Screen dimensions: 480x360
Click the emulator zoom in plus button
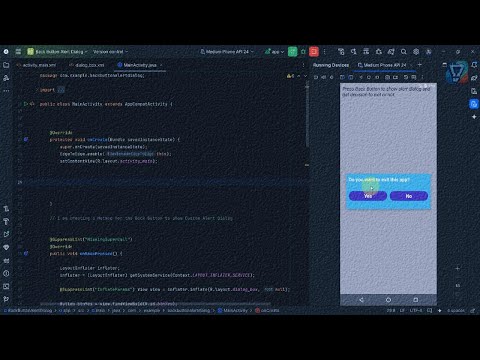coord(457,268)
